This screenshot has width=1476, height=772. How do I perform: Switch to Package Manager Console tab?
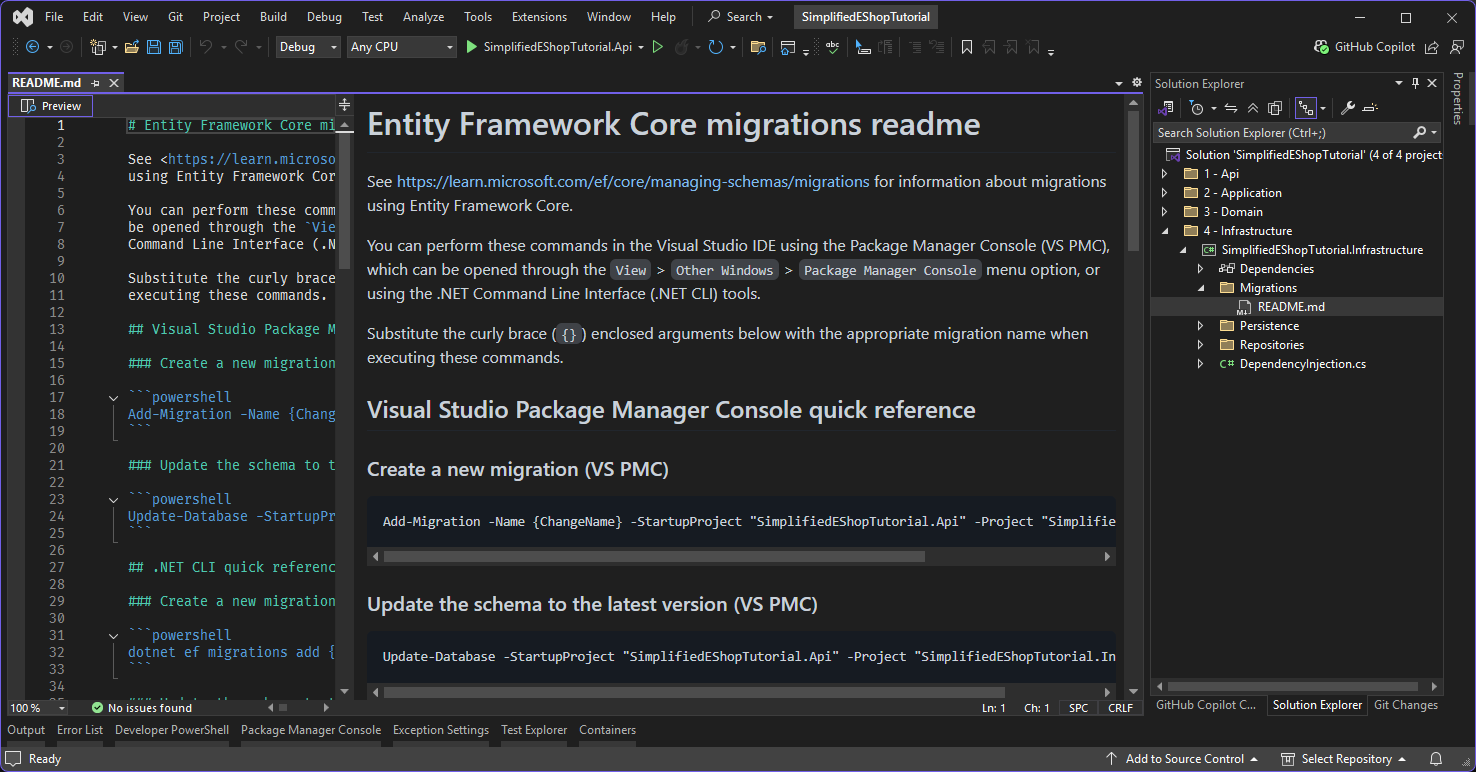(x=311, y=730)
